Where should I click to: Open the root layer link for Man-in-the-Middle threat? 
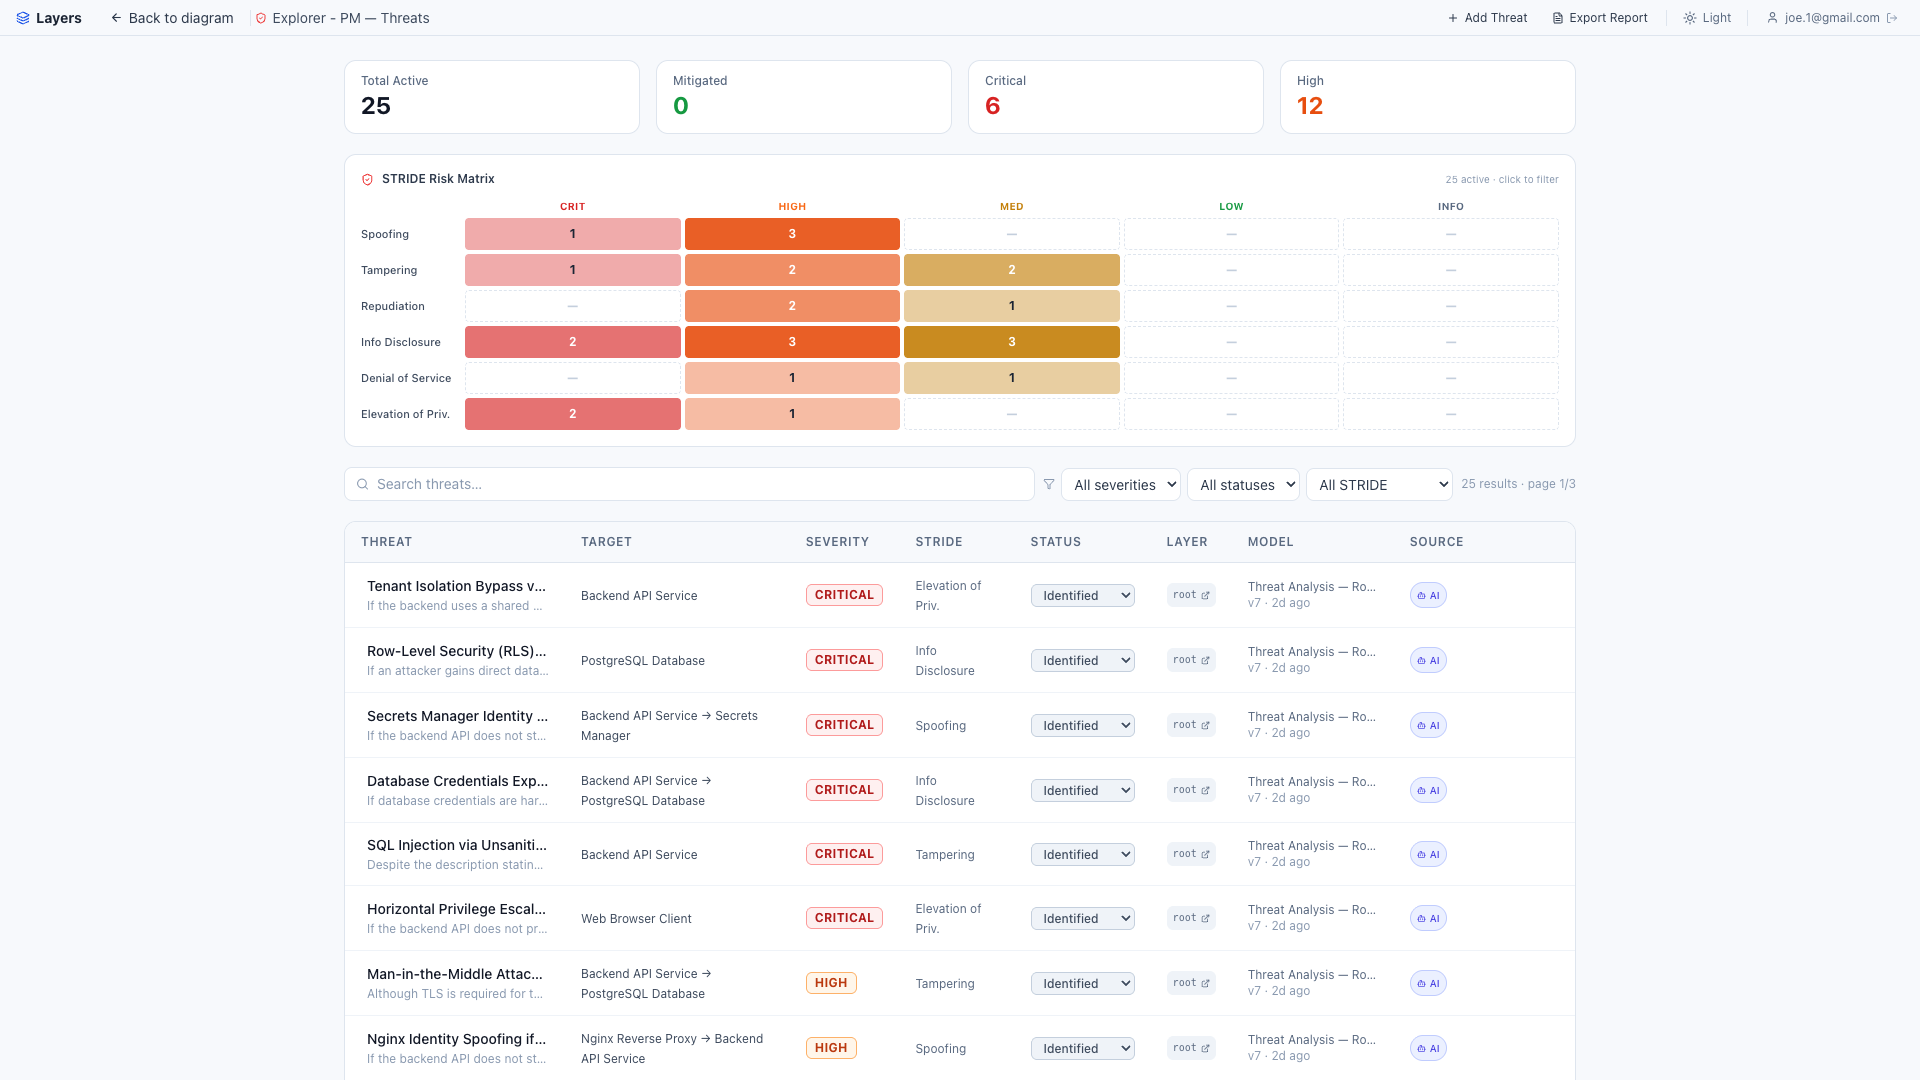click(1191, 983)
